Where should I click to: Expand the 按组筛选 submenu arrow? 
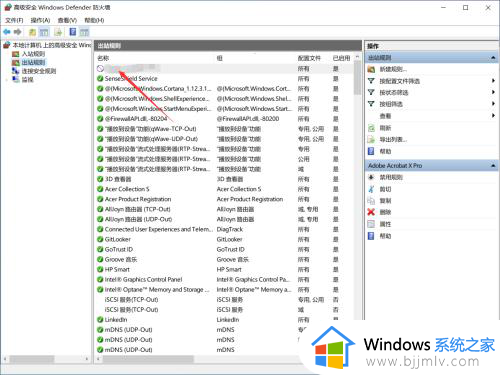[493, 104]
